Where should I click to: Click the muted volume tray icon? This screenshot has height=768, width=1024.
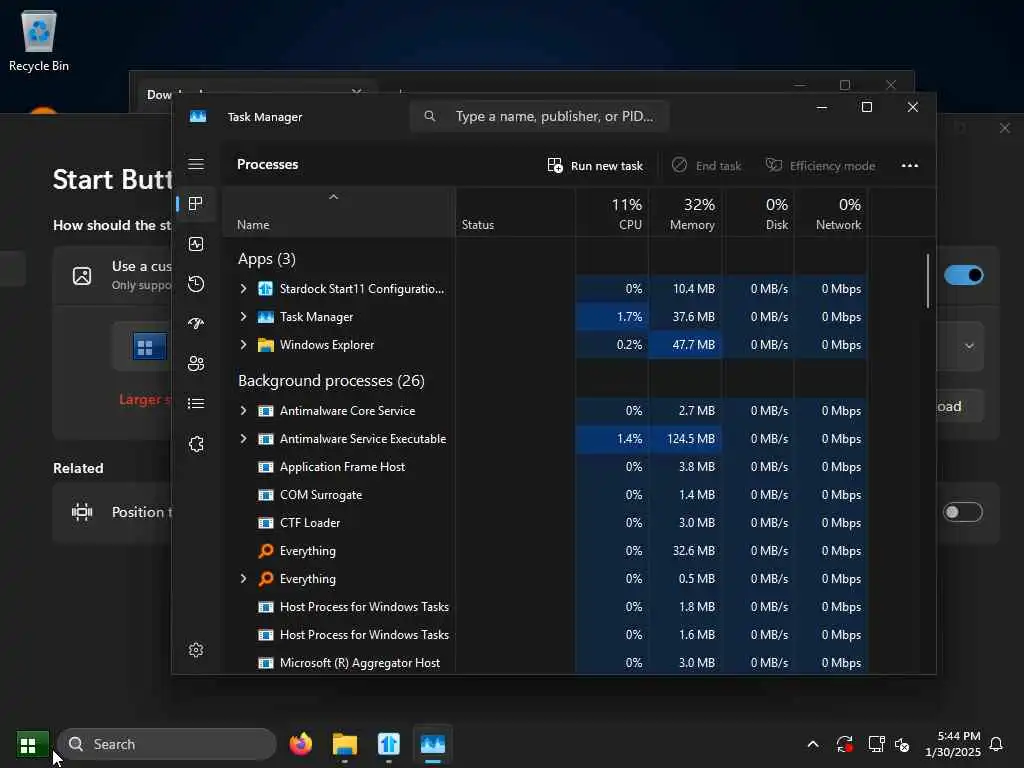click(x=902, y=744)
